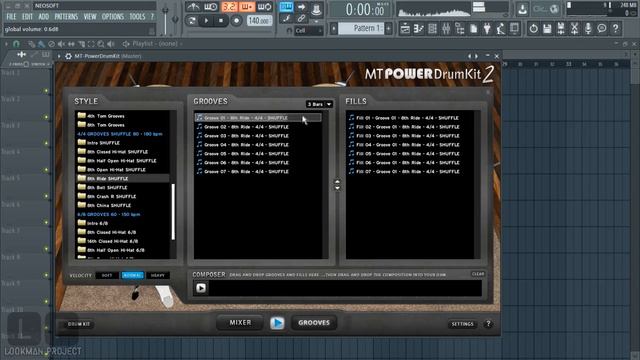Adjust the master volume vertical slider
This screenshot has width=640, height=360.
point(165,18)
